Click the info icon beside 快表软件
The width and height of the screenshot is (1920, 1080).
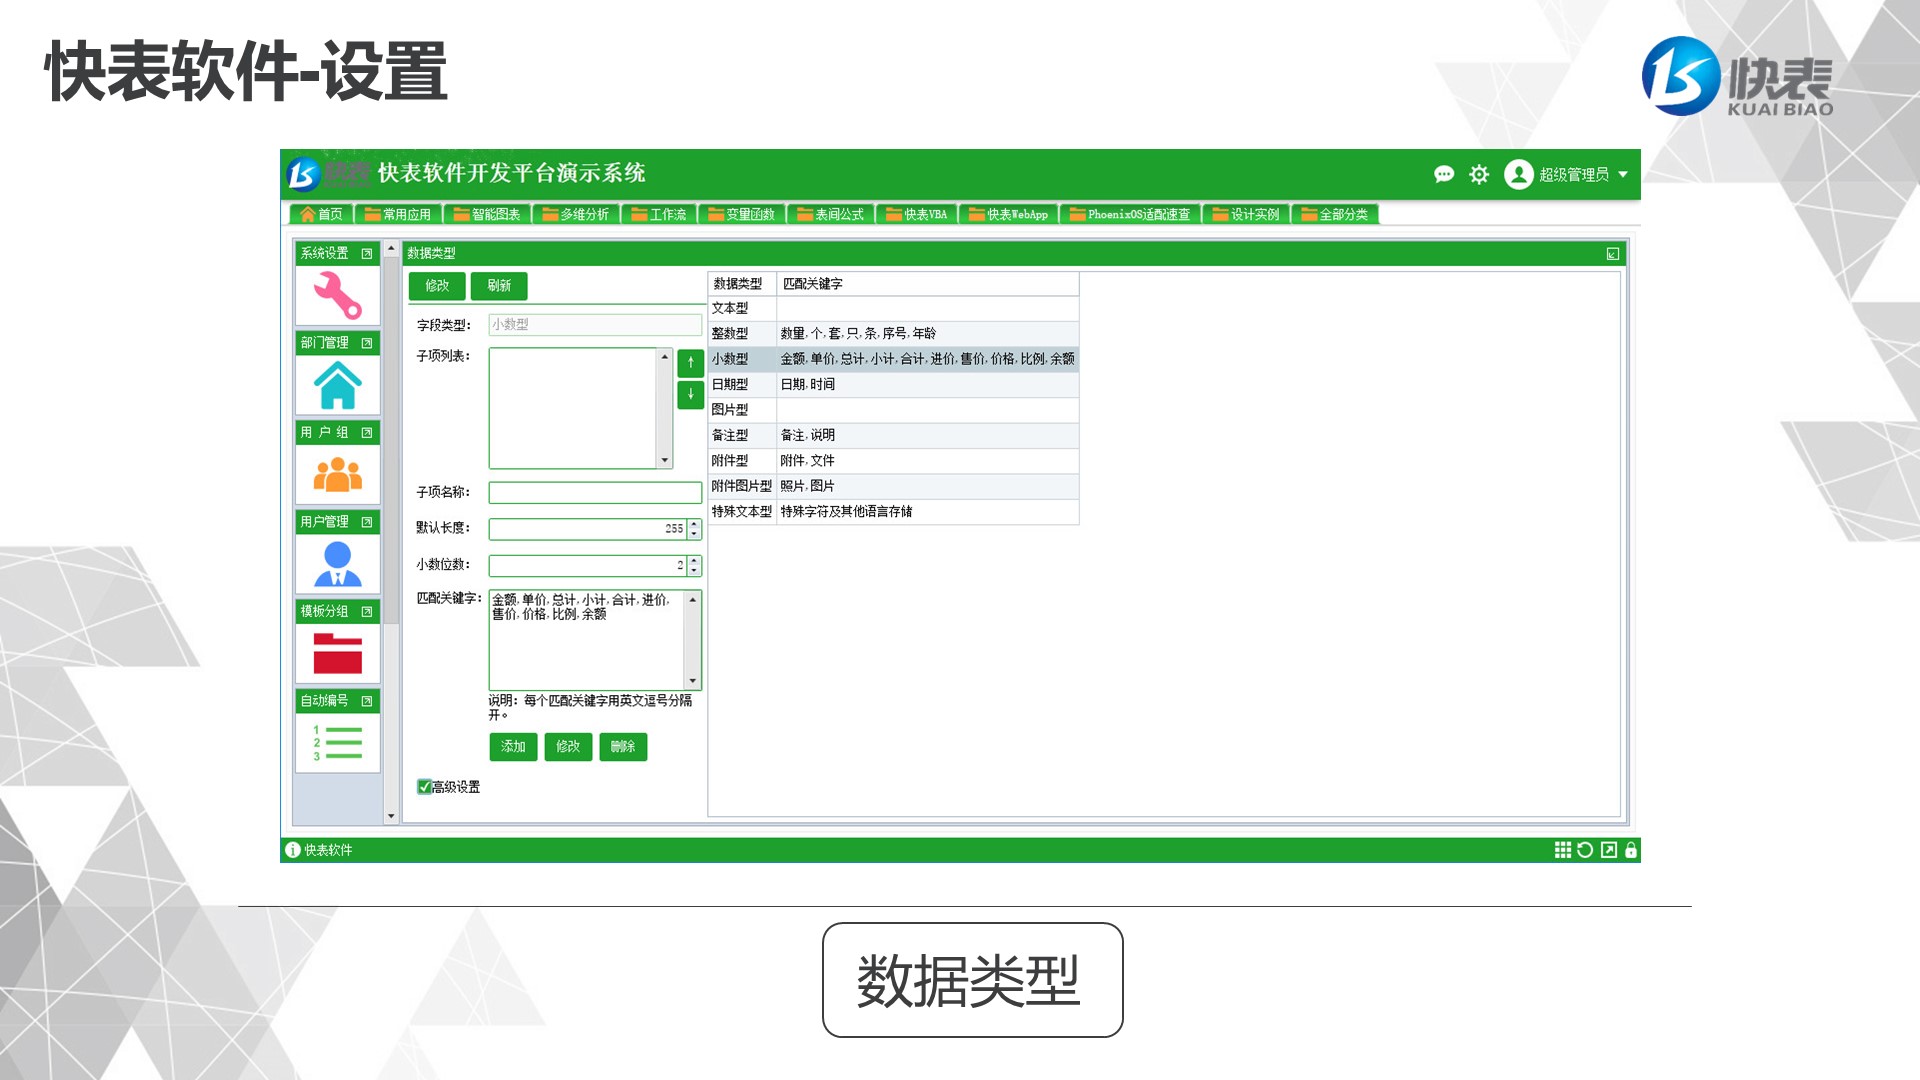293,850
